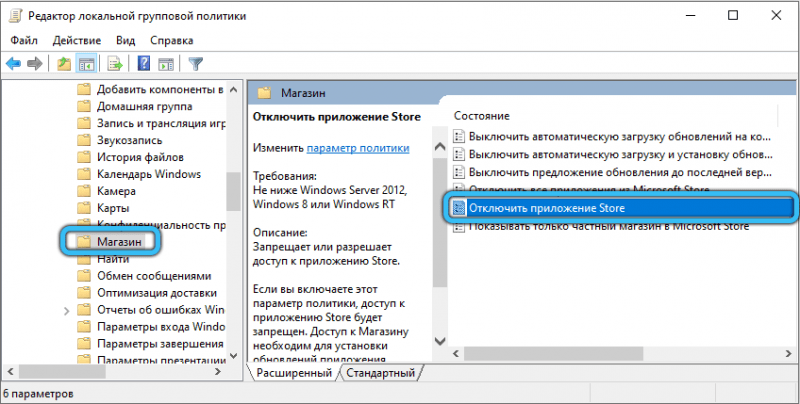800x404 pixels.
Task: Click the параметр политики link
Action: point(358,148)
